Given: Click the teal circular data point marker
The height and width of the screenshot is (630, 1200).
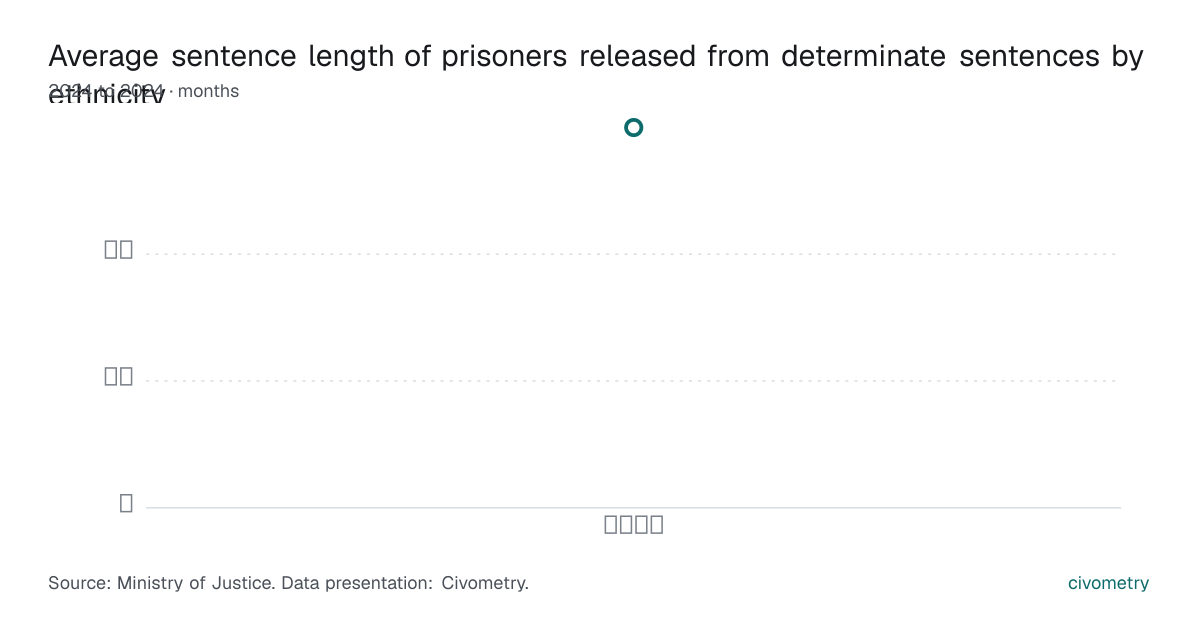Looking at the screenshot, I should [633, 127].
